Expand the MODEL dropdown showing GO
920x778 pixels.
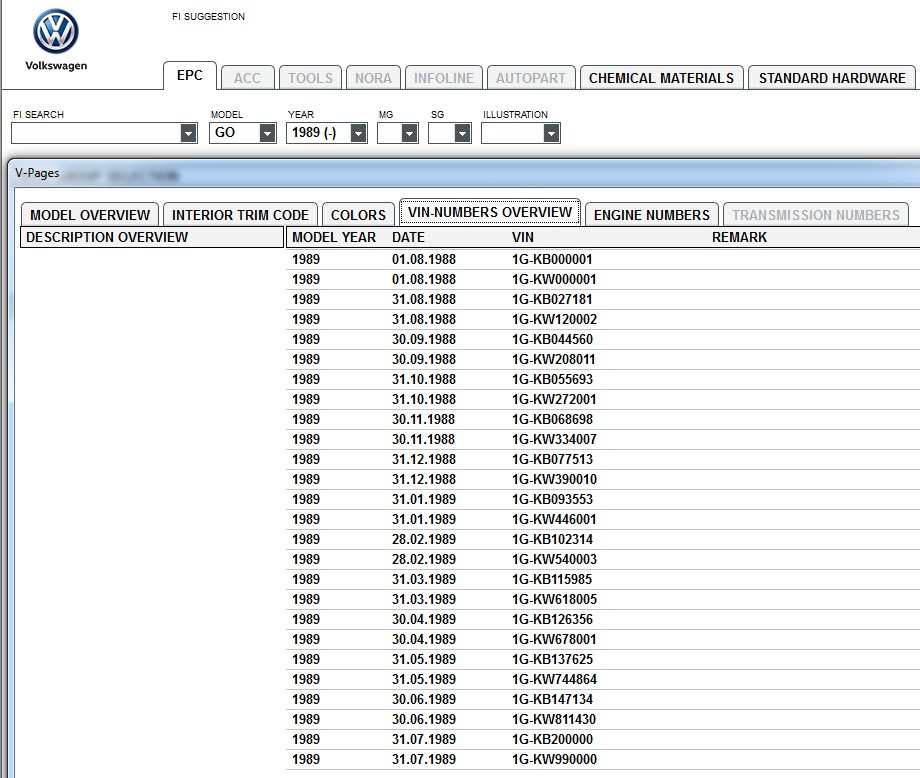click(x=267, y=133)
